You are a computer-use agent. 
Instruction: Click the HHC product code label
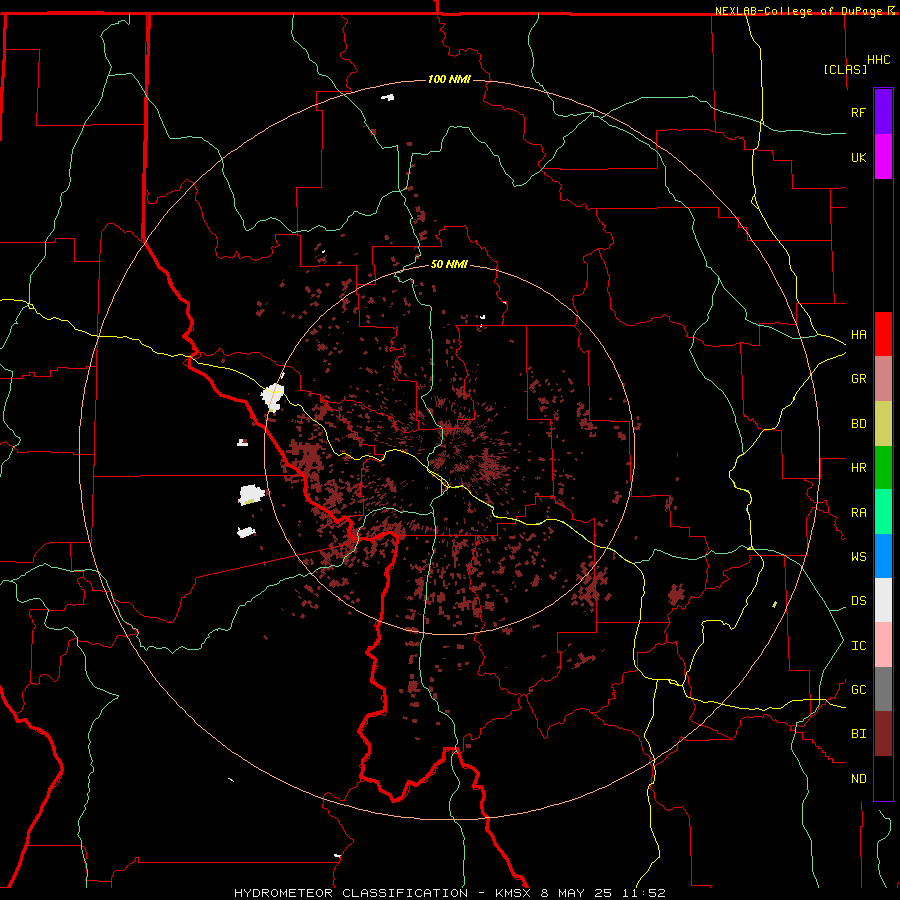pos(878,60)
